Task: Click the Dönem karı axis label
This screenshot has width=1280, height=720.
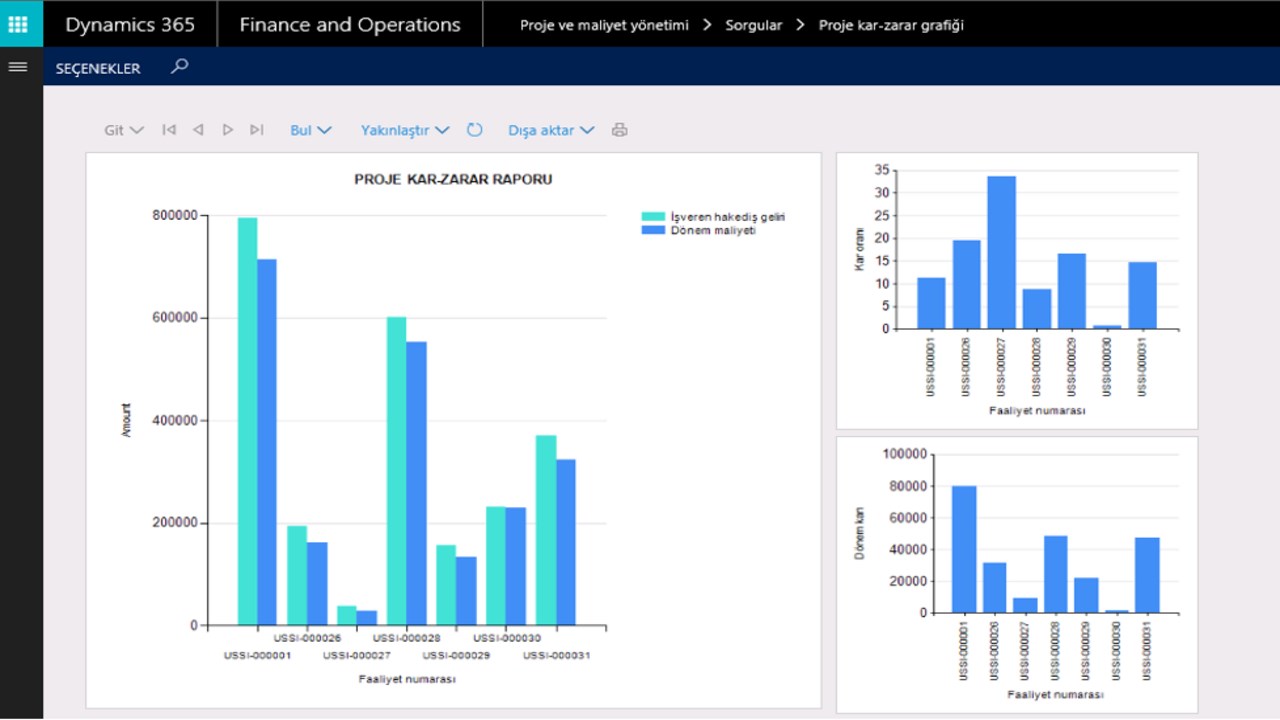Action: coord(859,533)
